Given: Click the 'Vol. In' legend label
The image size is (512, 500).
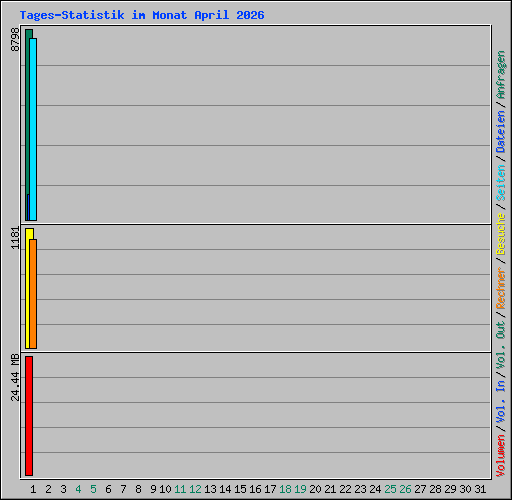Looking at the screenshot, I should (501, 402).
